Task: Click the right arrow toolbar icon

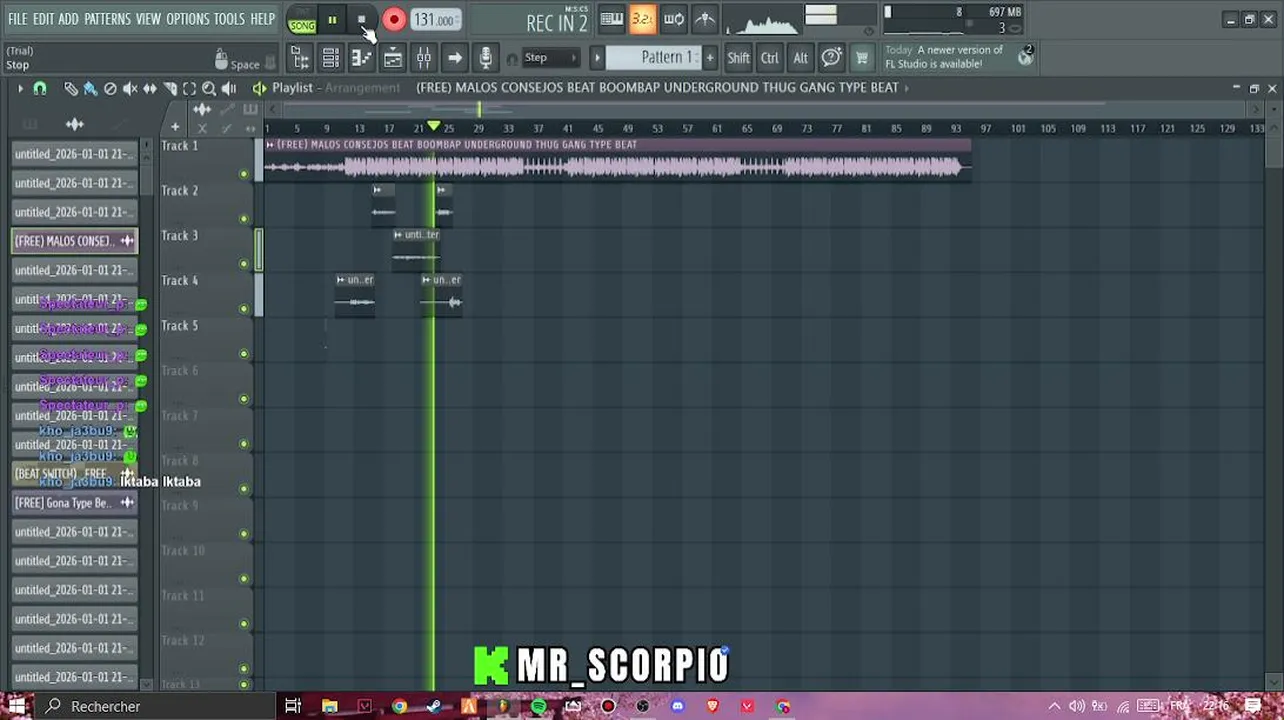Action: tap(454, 58)
